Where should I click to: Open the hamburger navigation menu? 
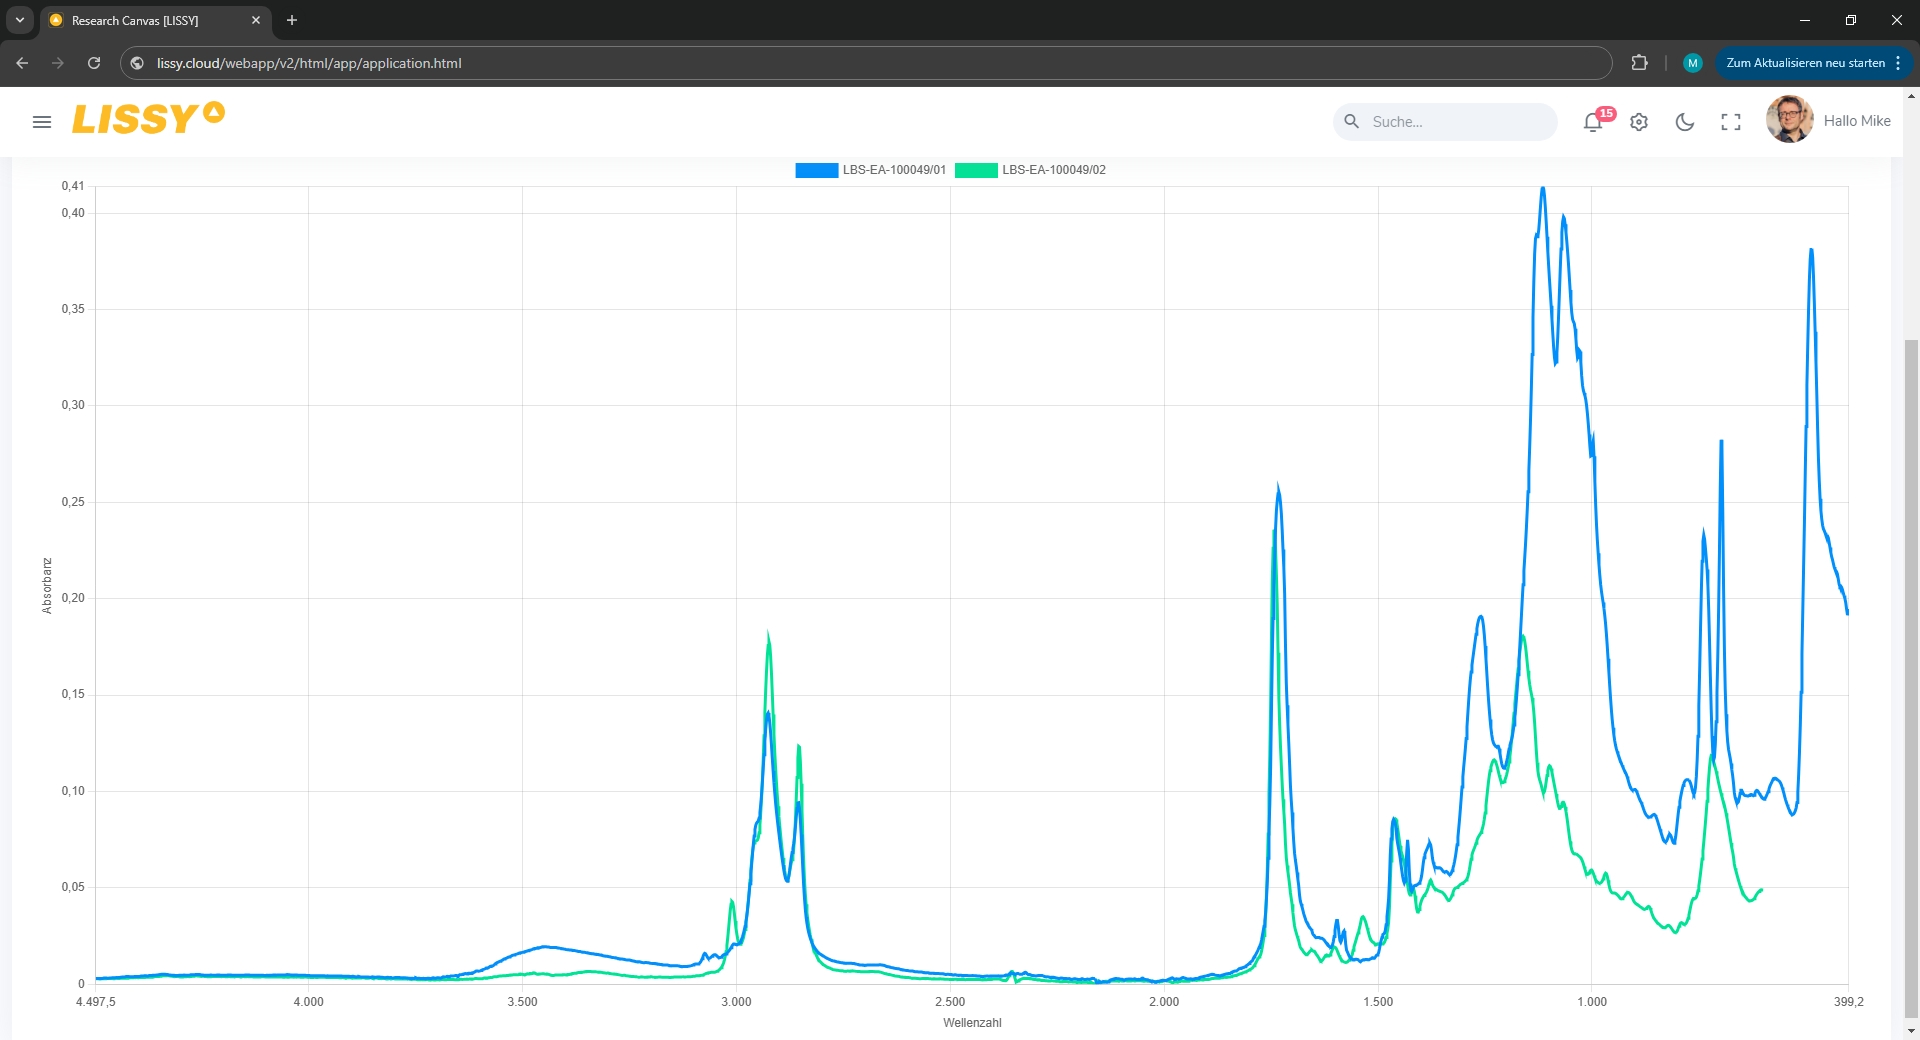click(x=42, y=122)
